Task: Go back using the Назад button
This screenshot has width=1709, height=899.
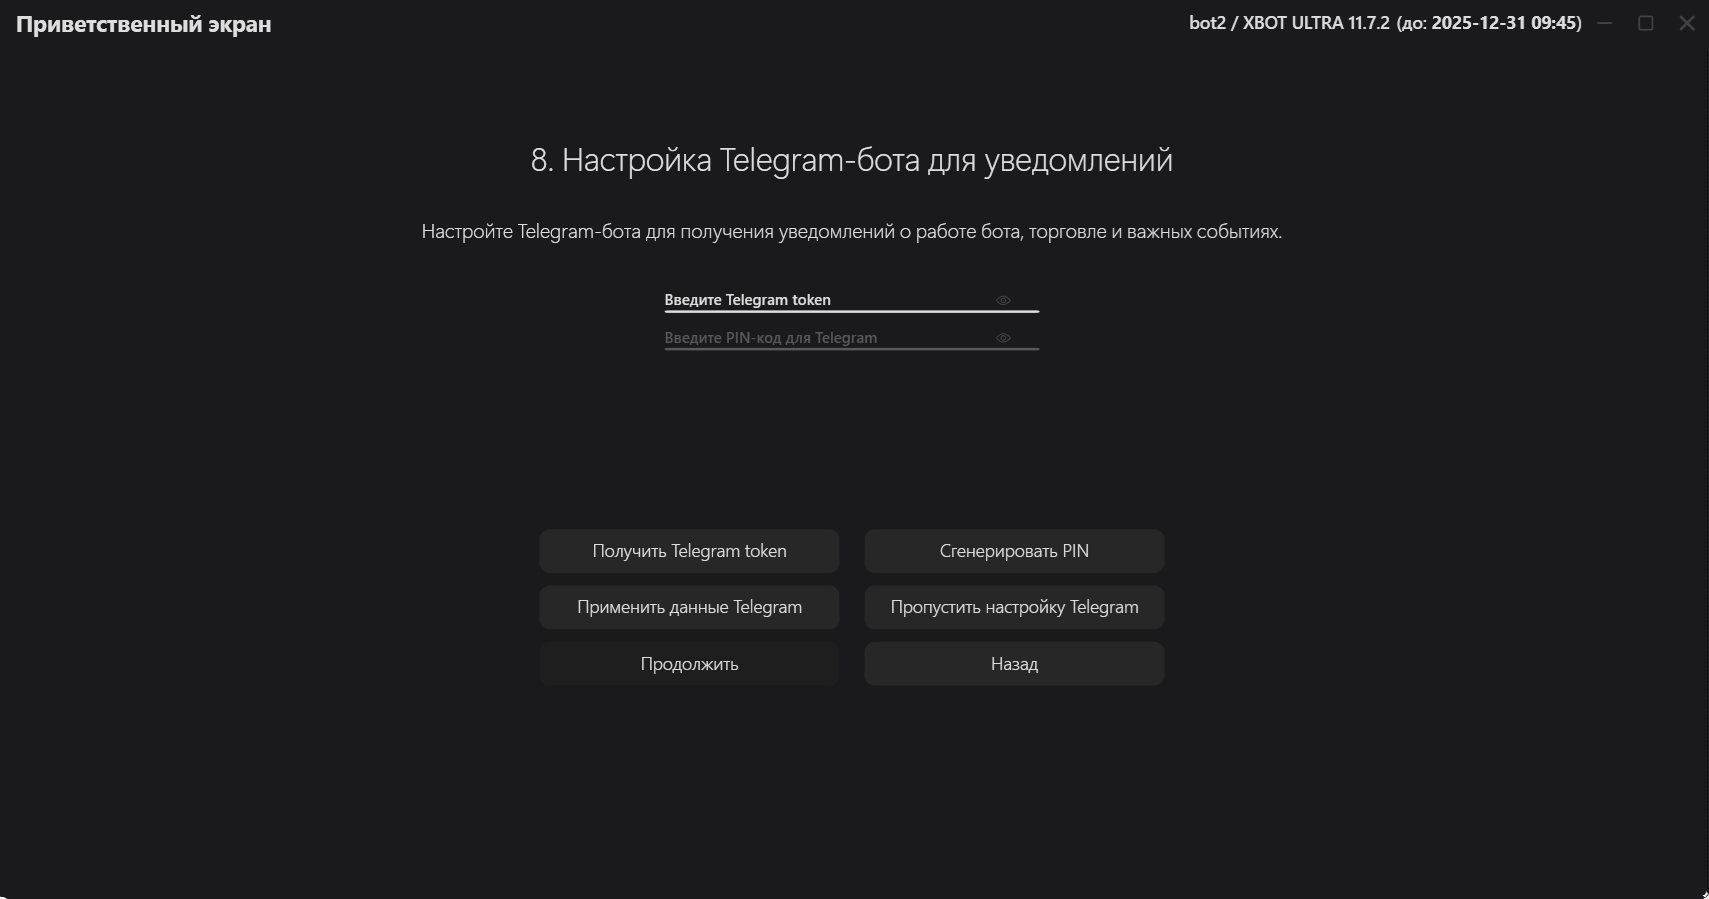Action: coord(1014,664)
